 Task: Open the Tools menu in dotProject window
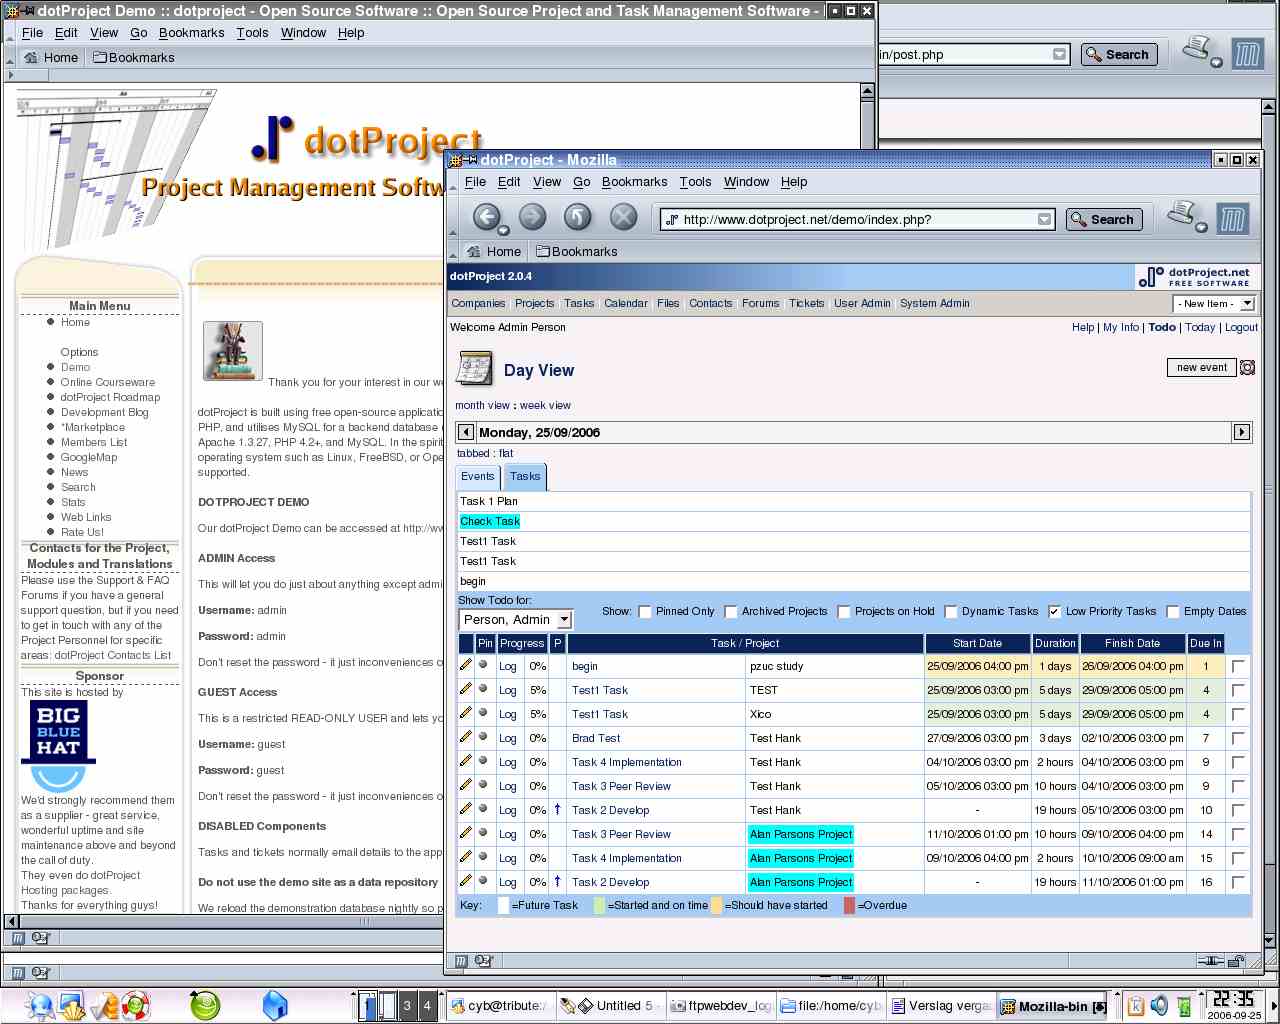tap(695, 182)
